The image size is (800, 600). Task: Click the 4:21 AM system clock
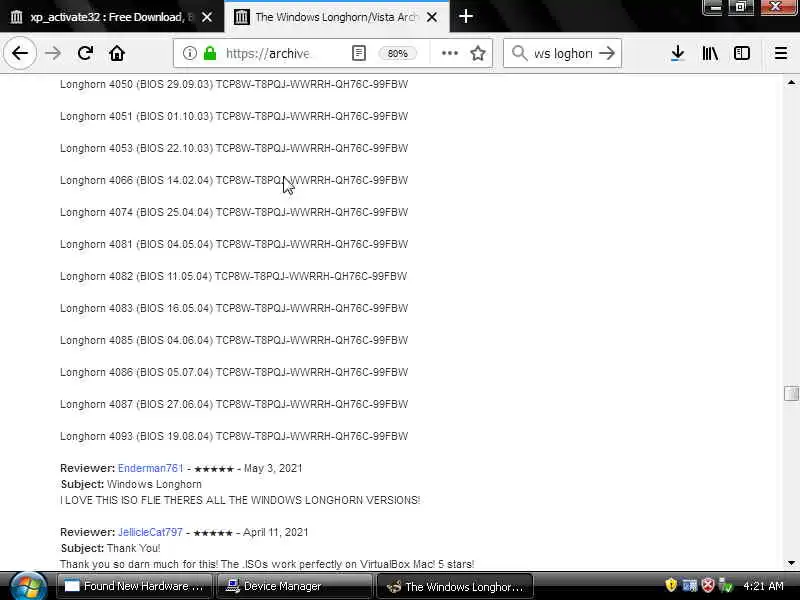tap(763, 586)
